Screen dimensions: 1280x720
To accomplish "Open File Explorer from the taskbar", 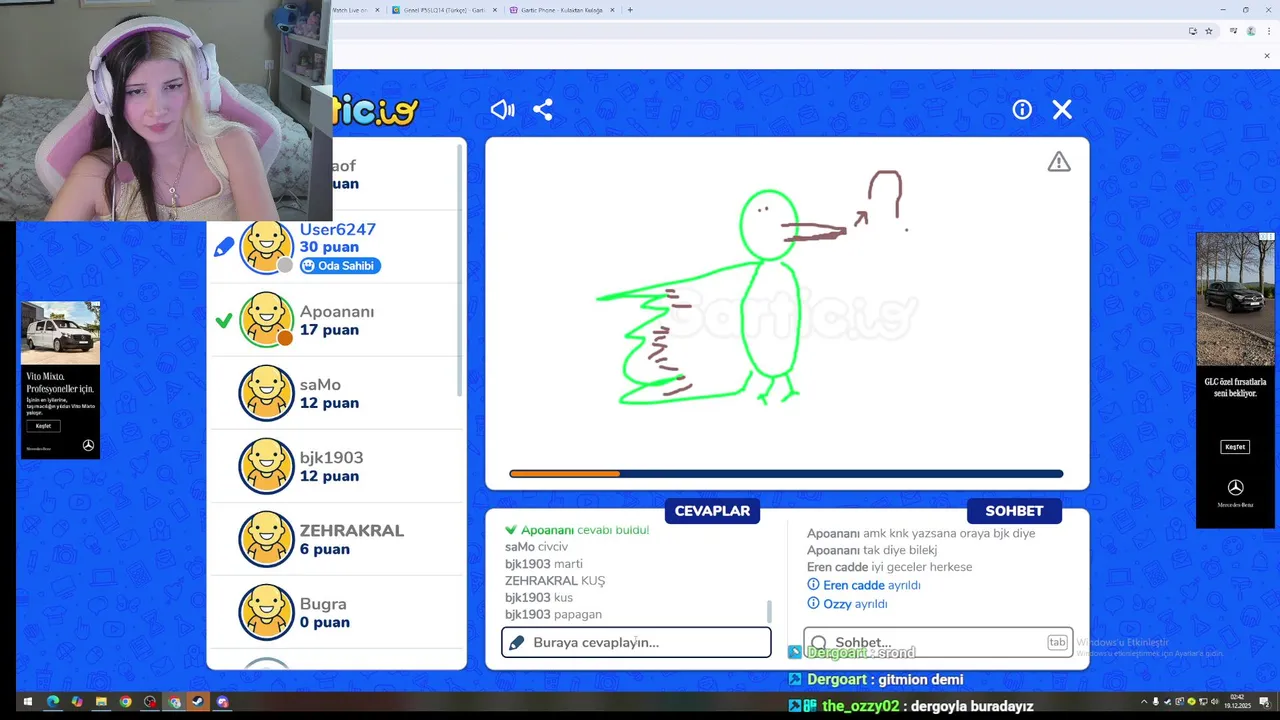I will point(101,702).
